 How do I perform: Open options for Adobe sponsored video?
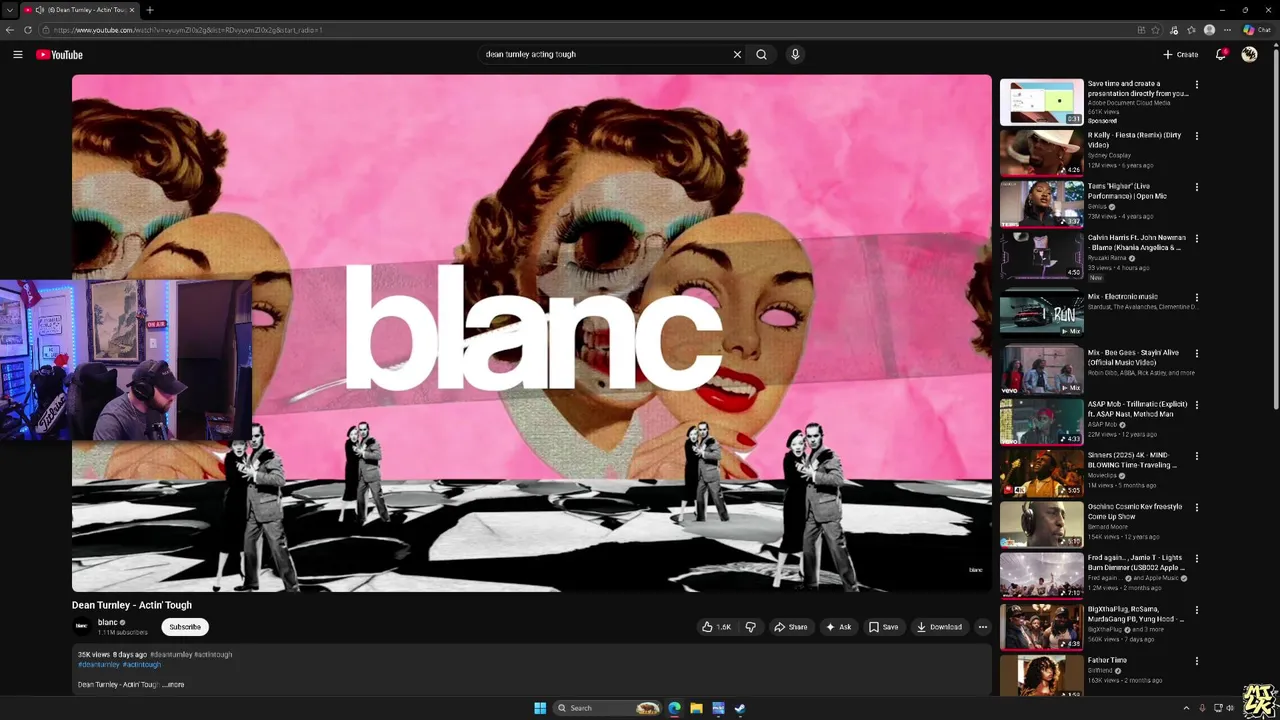[1196, 85]
